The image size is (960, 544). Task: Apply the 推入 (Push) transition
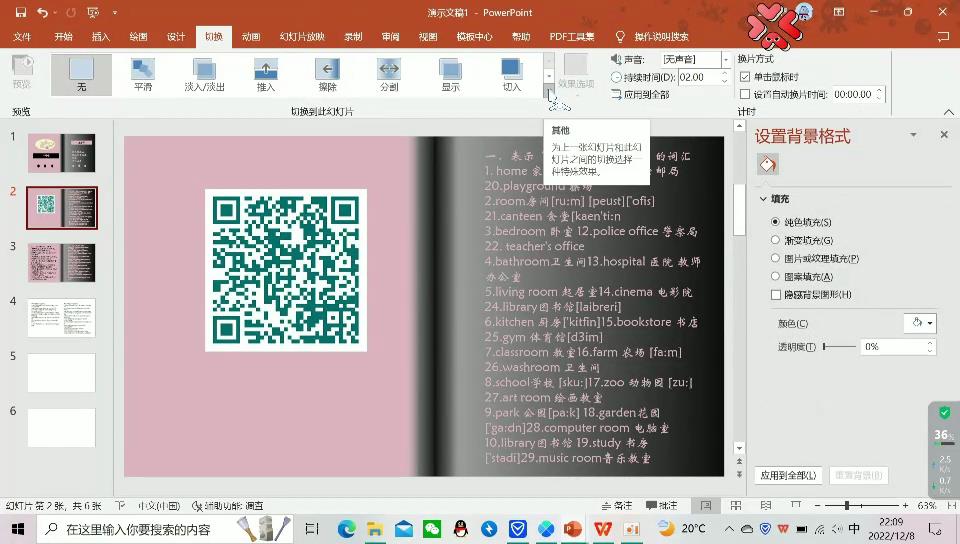click(x=266, y=75)
